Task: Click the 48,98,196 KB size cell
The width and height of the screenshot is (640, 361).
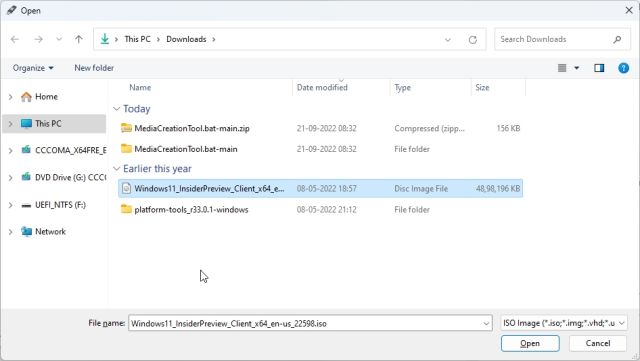Action: click(498, 189)
